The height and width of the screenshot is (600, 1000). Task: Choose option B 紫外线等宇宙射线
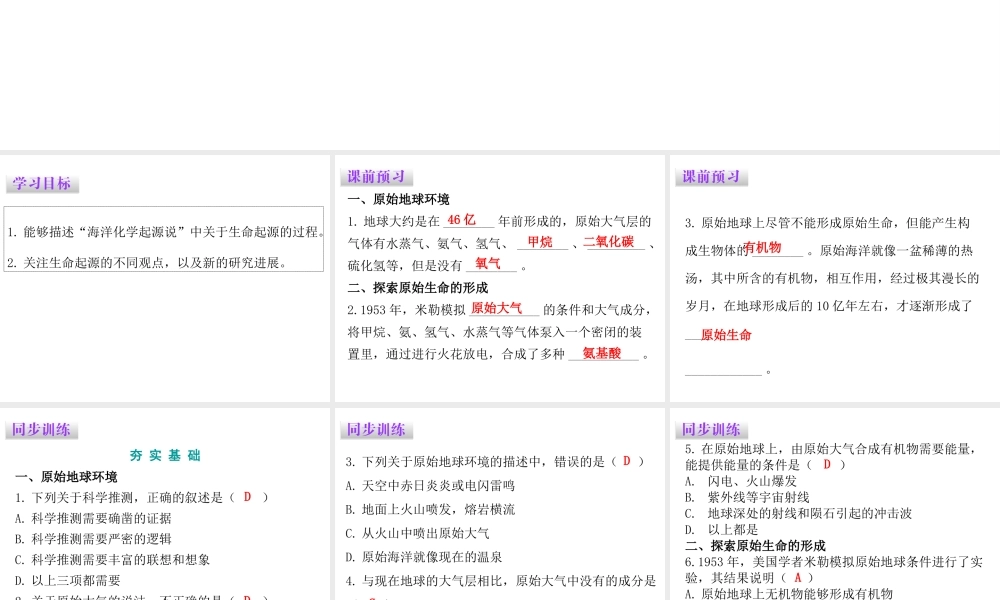(x=747, y=497)
